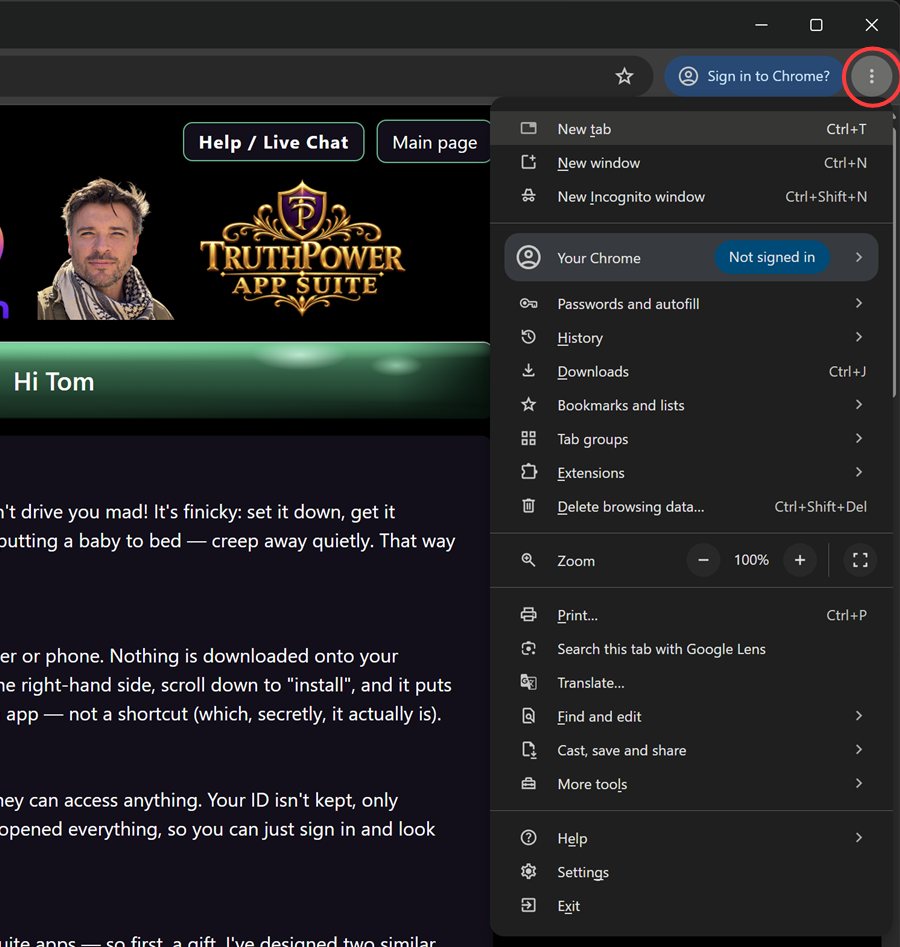Expand Bookmarks and lists submenu
Image resolution: width=900 pixels, height=947 pixels.
tap(691, 405)
